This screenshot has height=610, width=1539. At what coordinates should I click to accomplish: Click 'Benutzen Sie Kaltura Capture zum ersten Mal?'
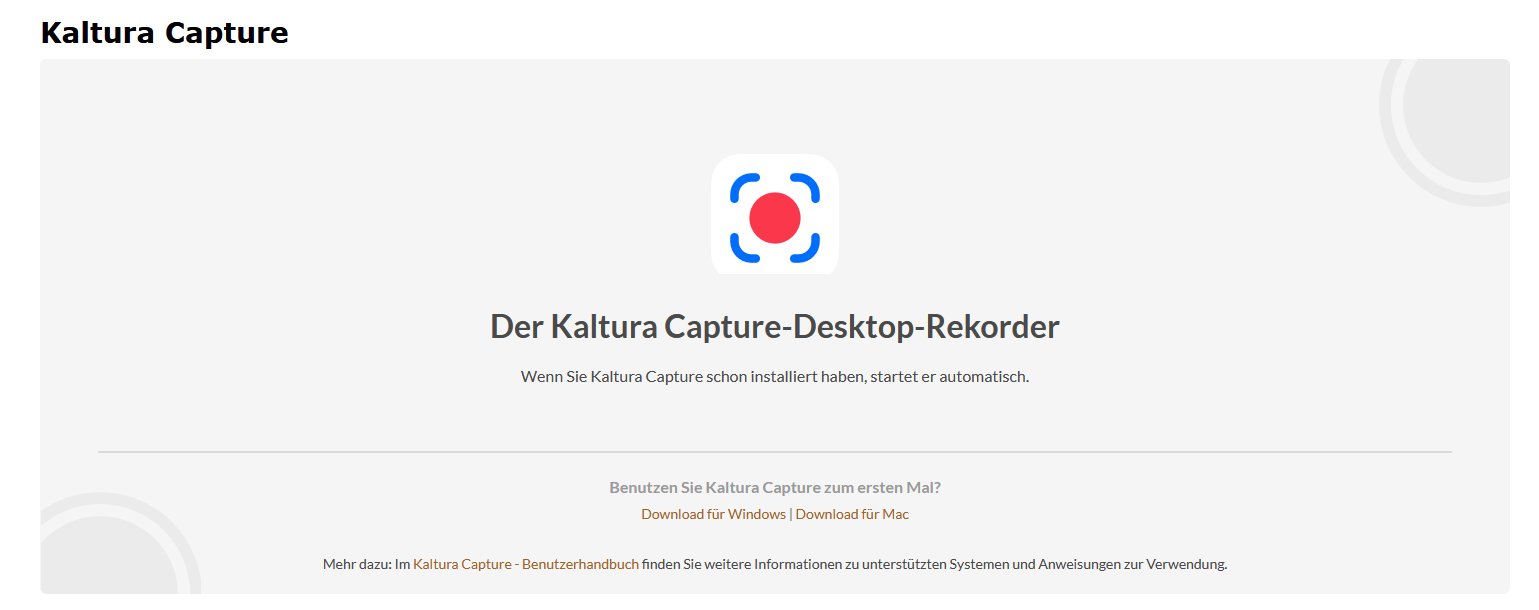pos(774,488)
